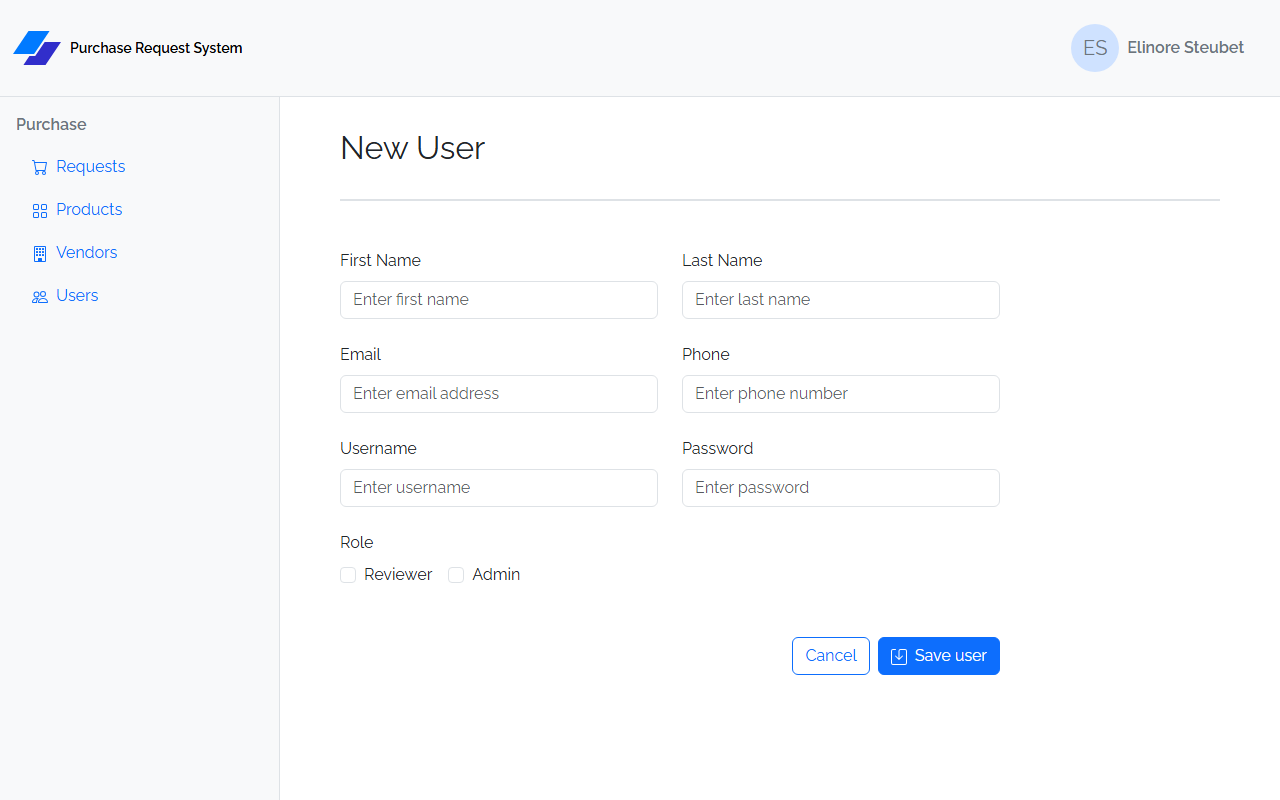1280x800 pixels.
Task: Click the New User page heading
Action: [413, 148]
